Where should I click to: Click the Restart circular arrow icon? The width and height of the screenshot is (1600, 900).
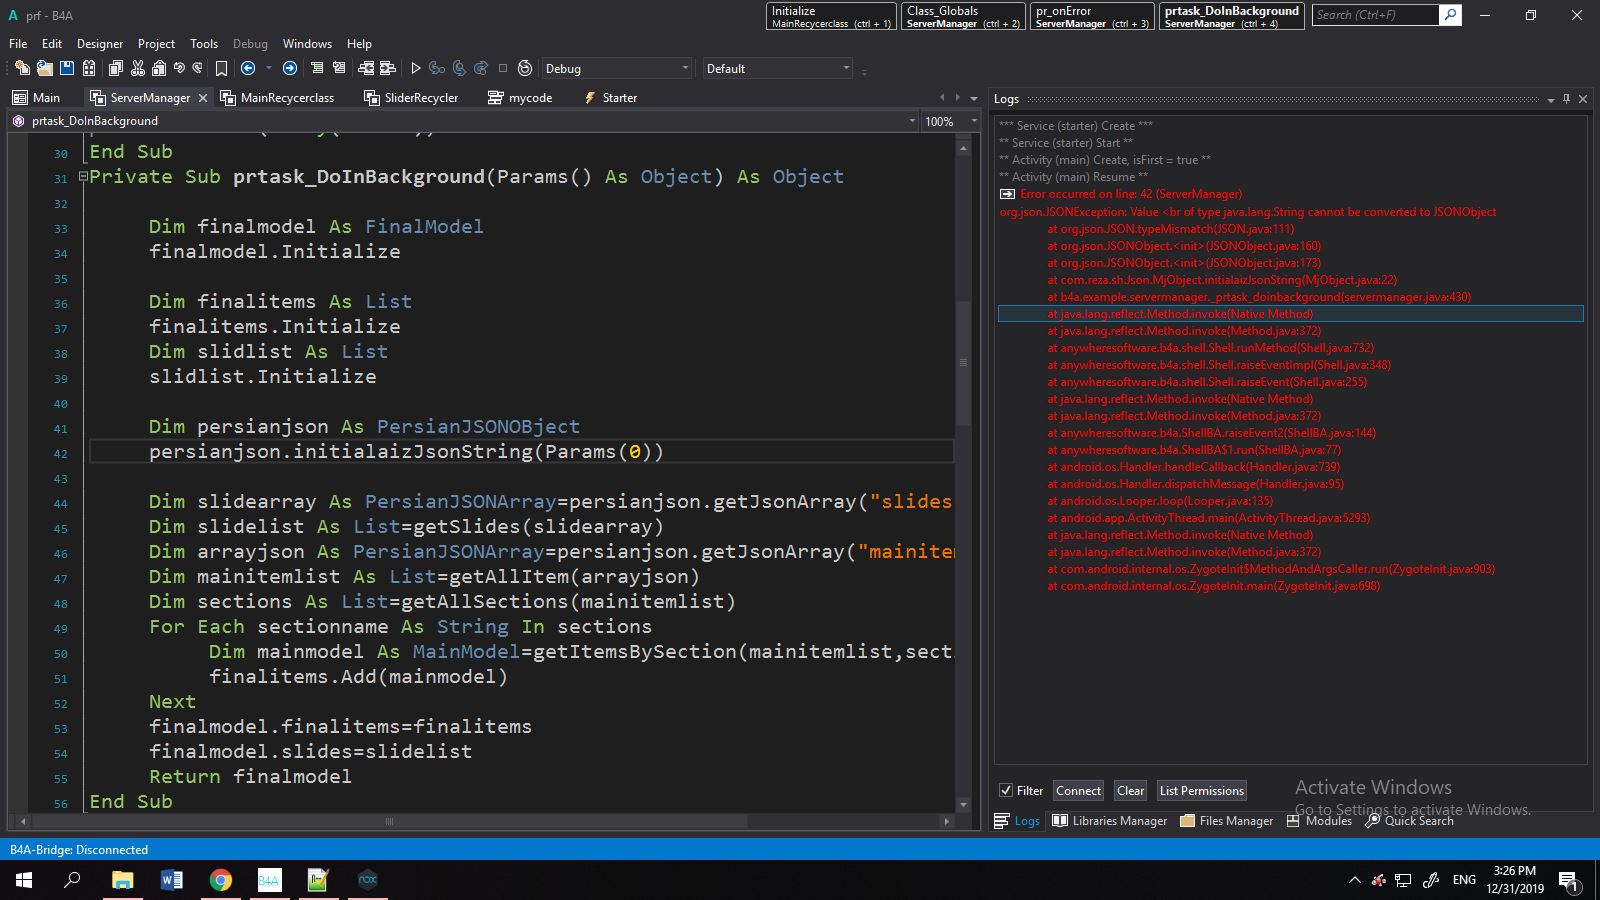(x=525, y=68)
